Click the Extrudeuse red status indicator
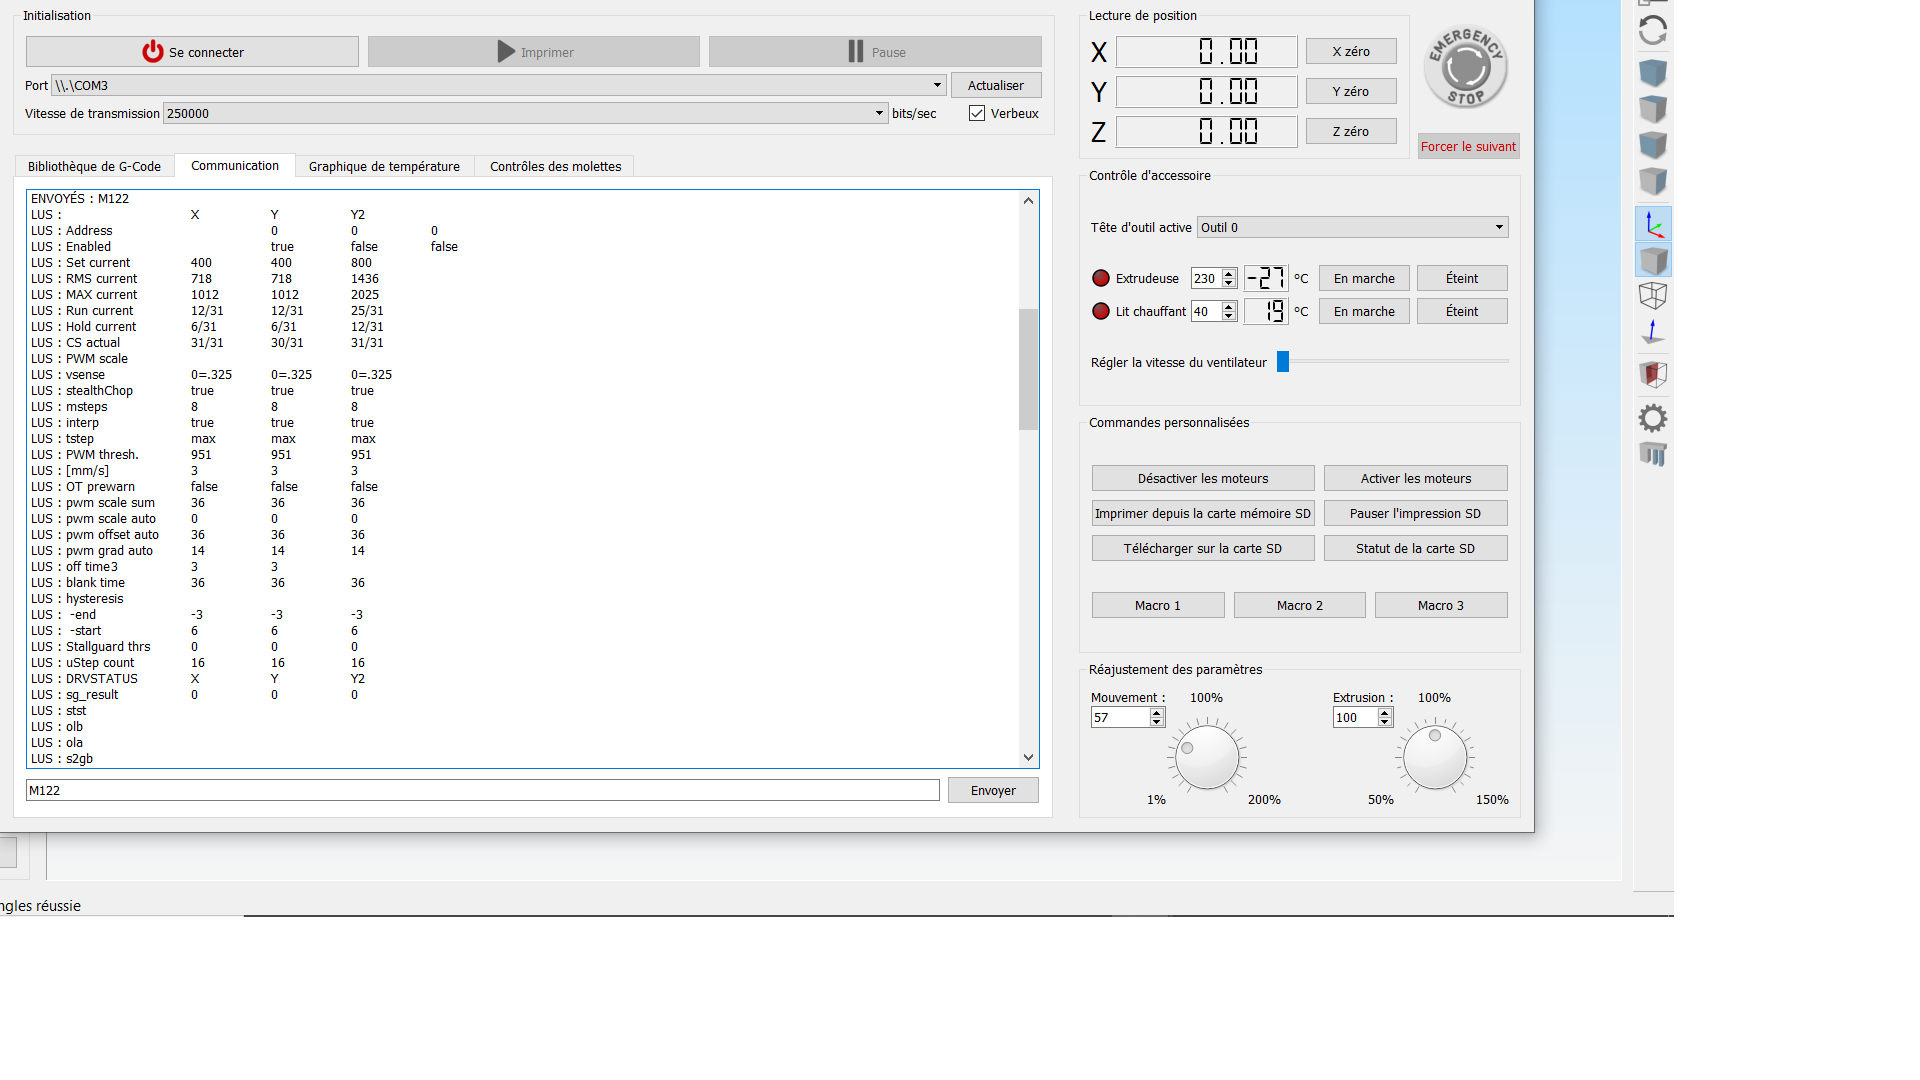 pos(1101,279)
